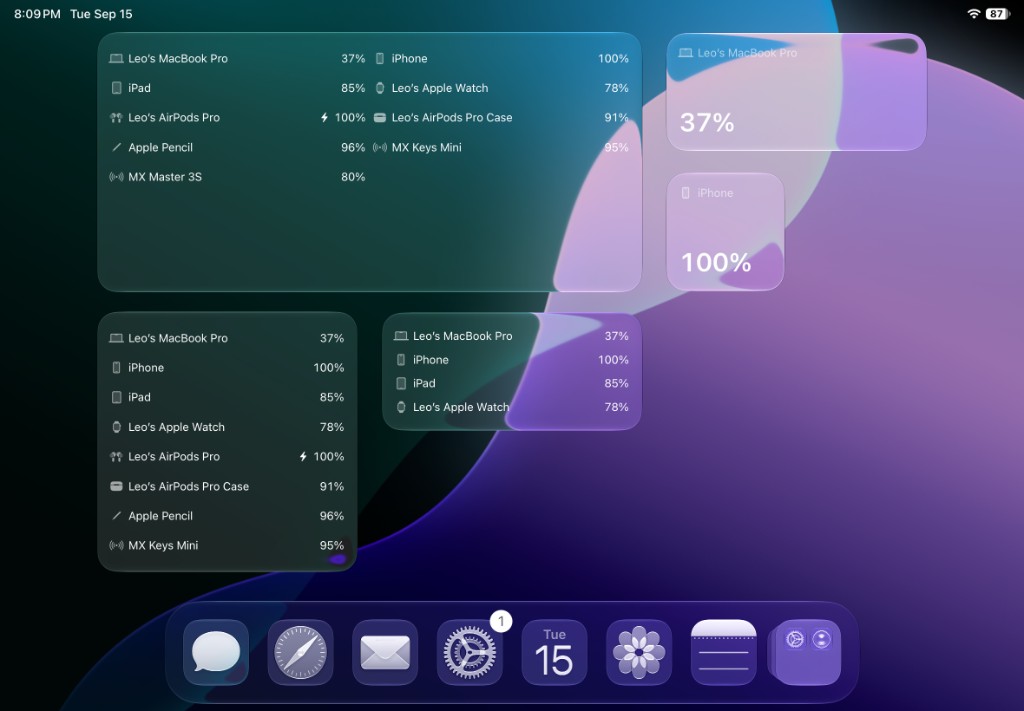1024x711 pixels.
Task: Tap 96% beside Apple Pencil in extra-large widget
Action: pyautogui.click(x=353, y=148)
